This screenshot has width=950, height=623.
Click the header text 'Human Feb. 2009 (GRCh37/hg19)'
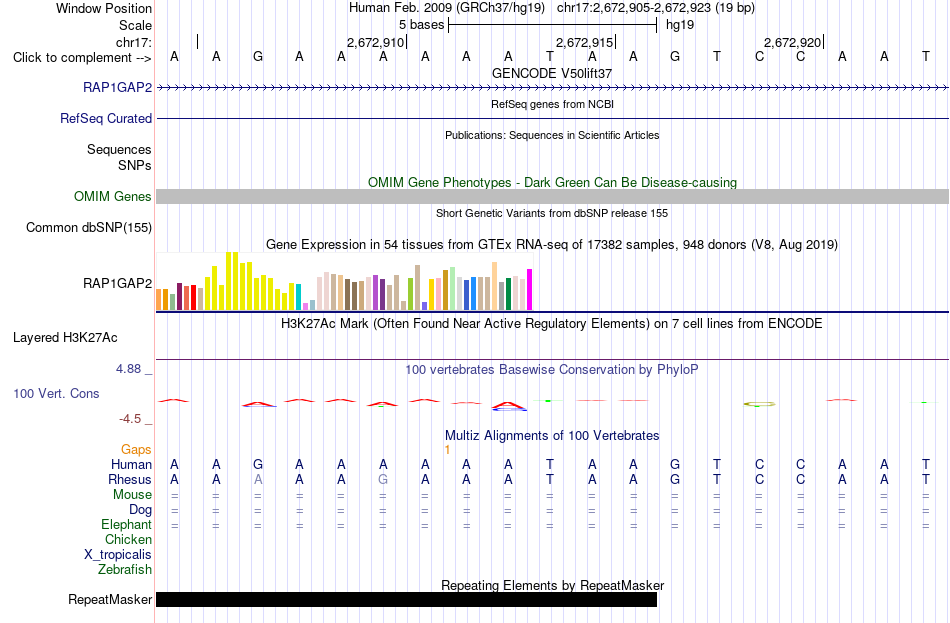click(x=447, y=8)
